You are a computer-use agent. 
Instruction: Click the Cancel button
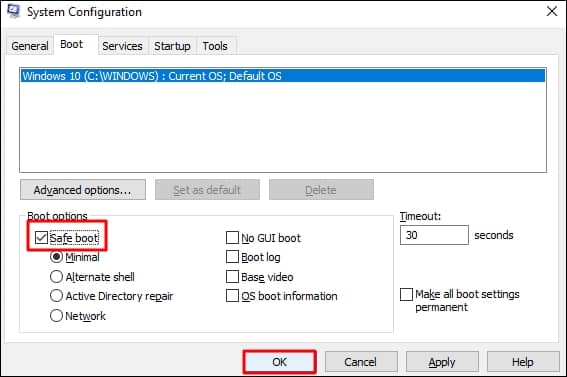(361, 362)
